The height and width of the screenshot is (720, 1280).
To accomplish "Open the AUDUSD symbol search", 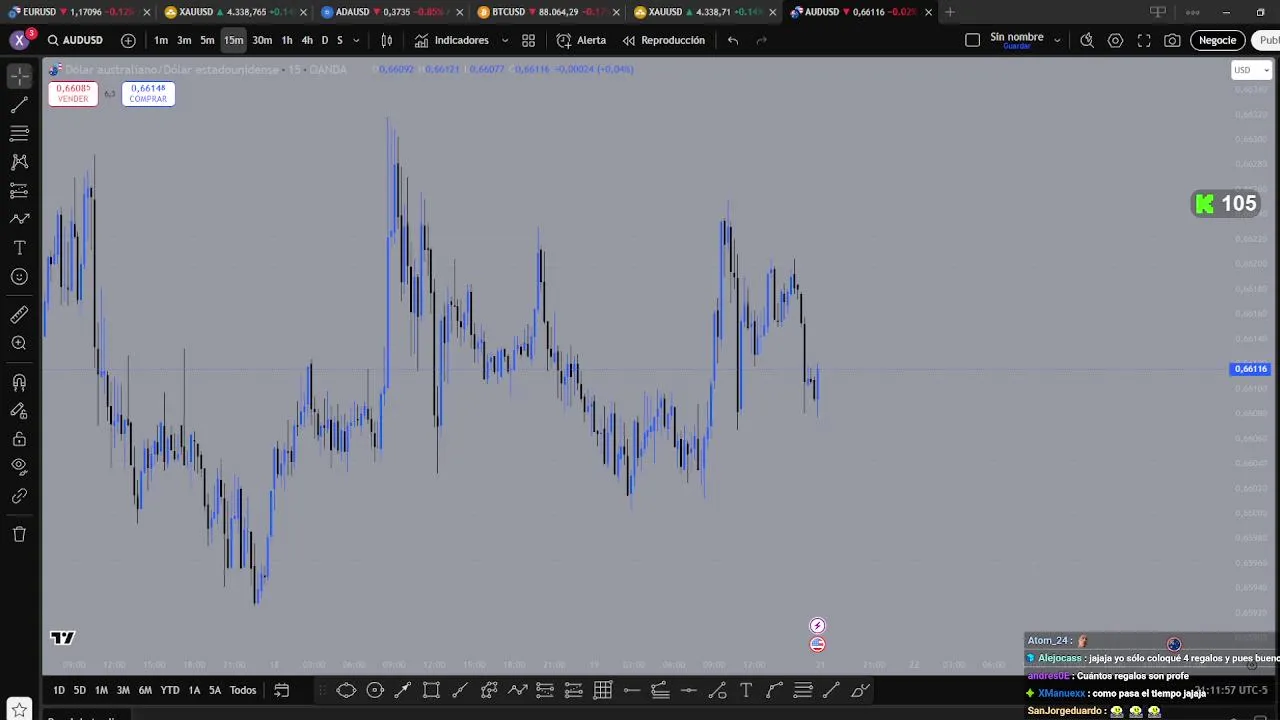I will pos(75,40).
